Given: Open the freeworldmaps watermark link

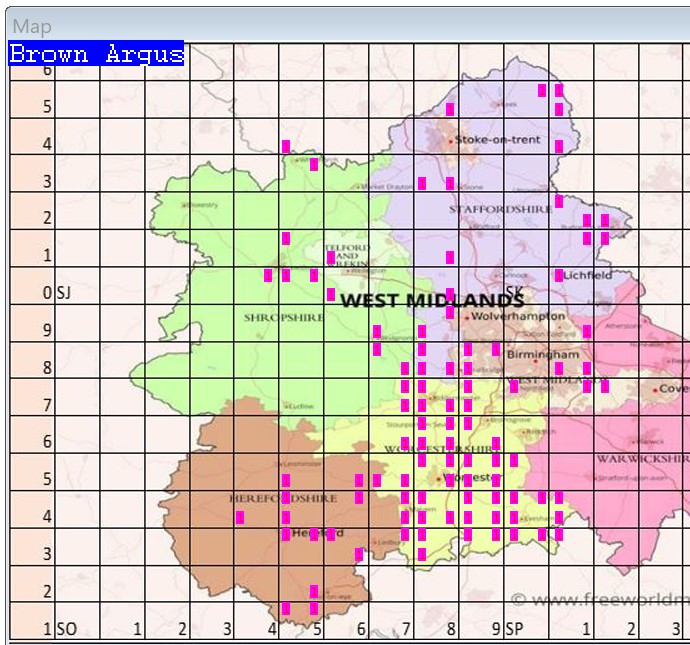Looking at the screenshot, I should (x=600, y=600).
